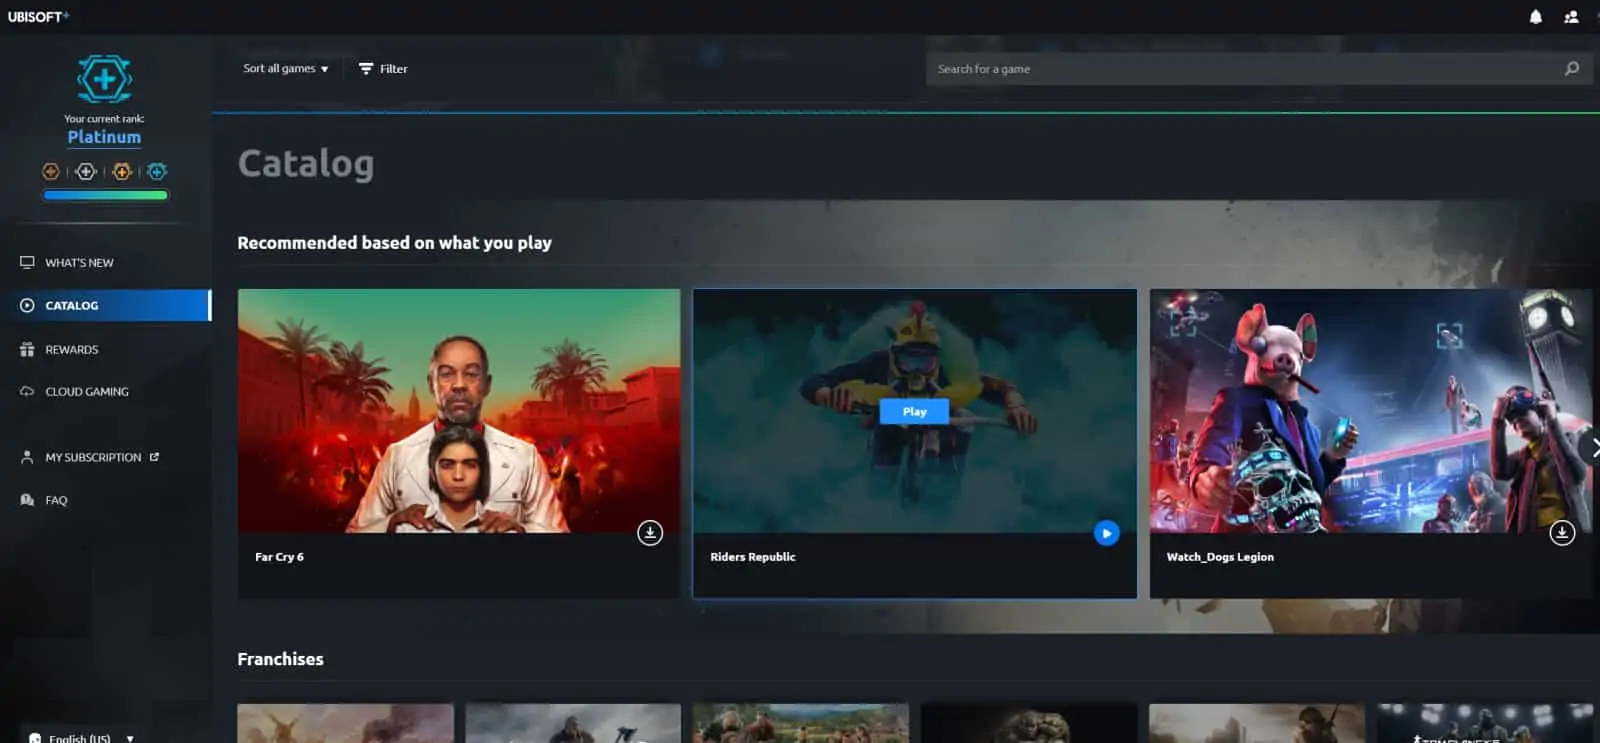Open My Subscription

pos(93,457)
